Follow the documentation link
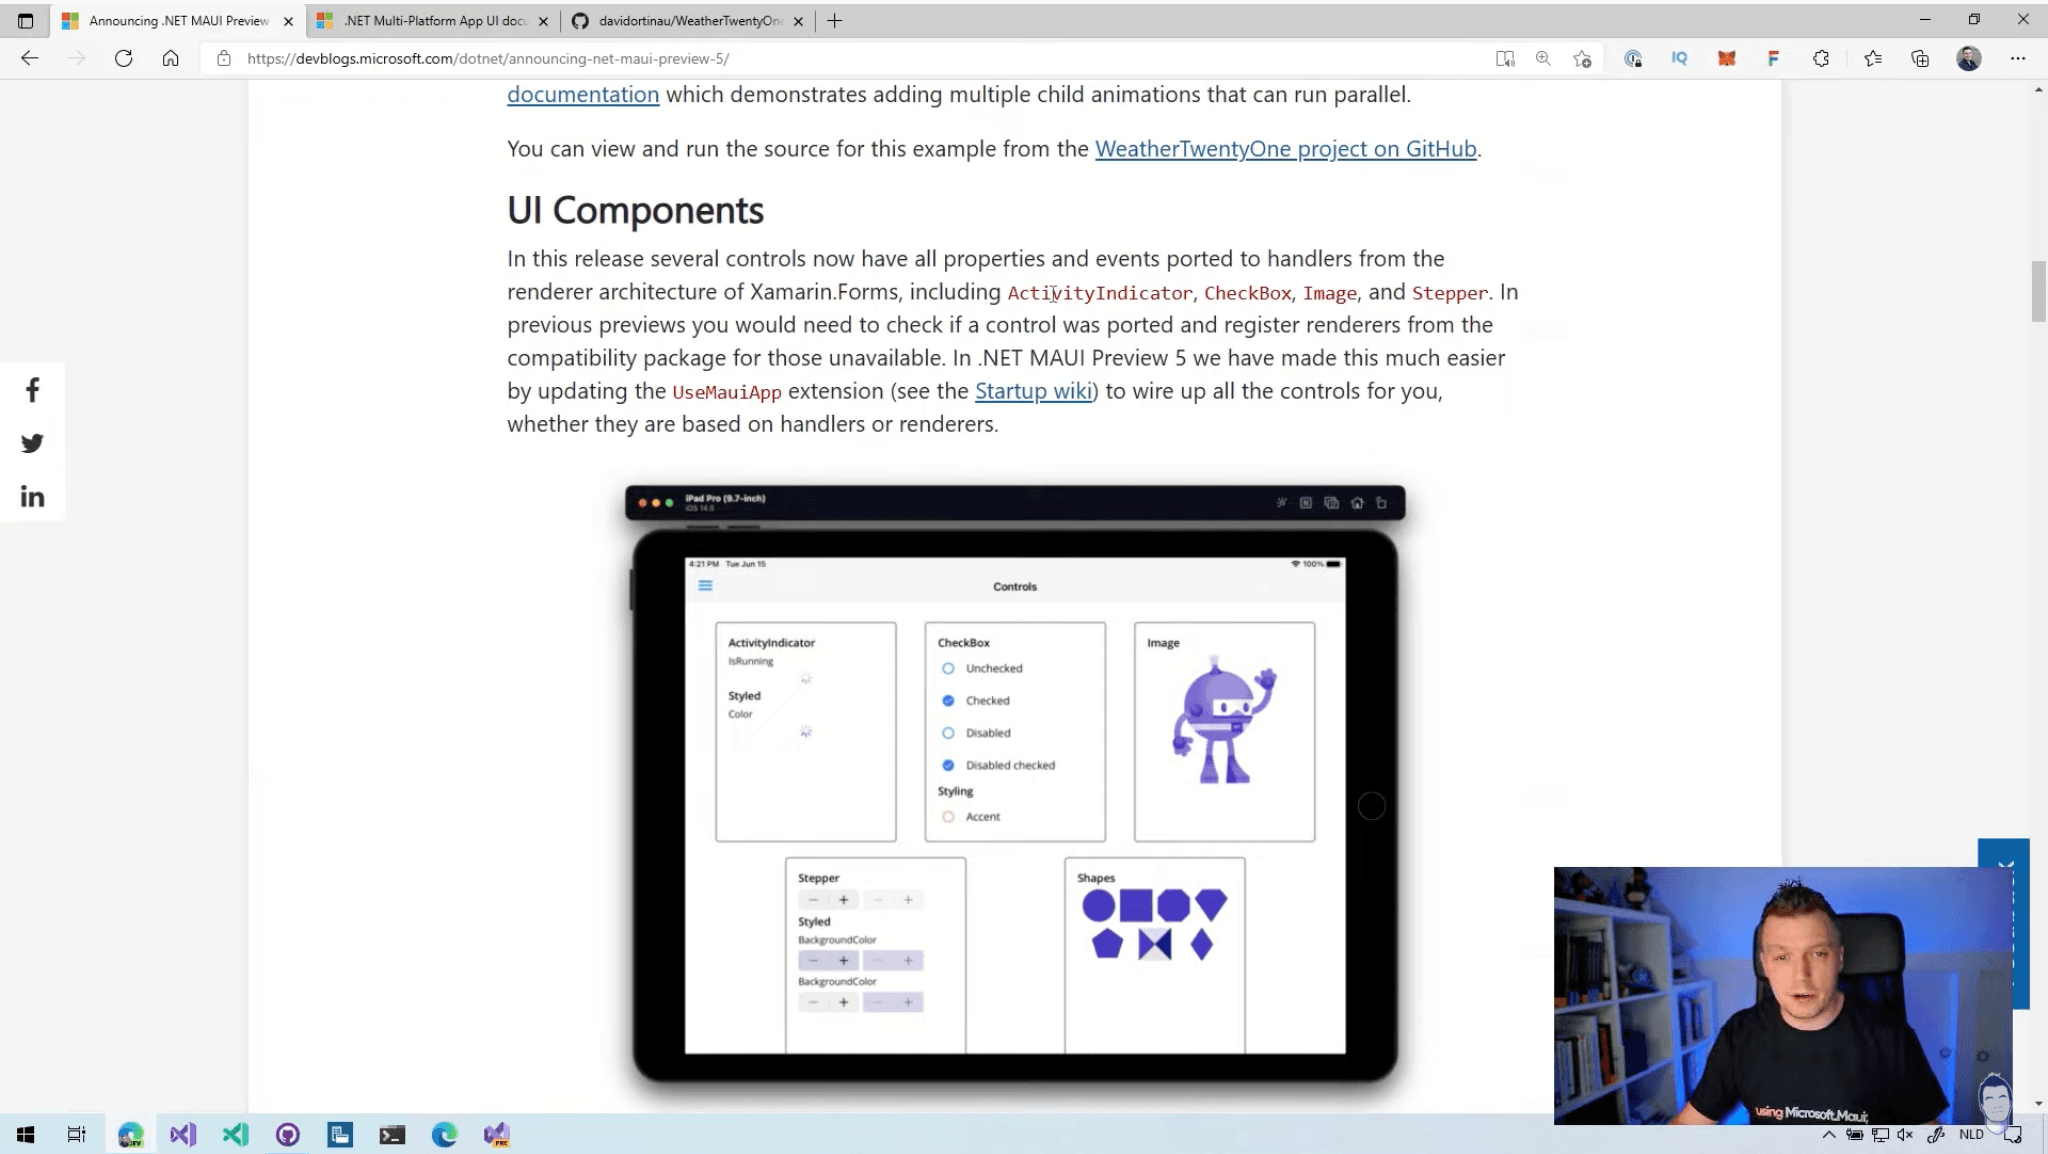 [583, 94]
